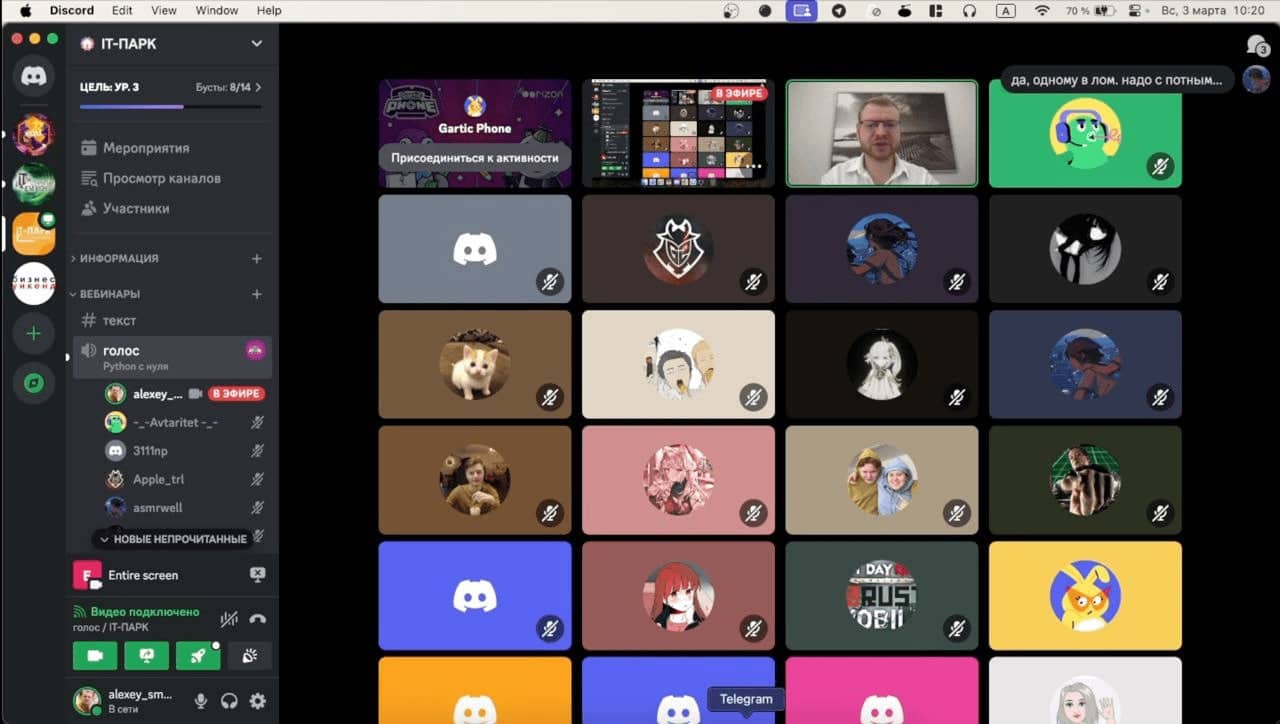1280x724 pixels.
Task: Select user Apple_trl in voice list
Action: [x=184, y=479]
